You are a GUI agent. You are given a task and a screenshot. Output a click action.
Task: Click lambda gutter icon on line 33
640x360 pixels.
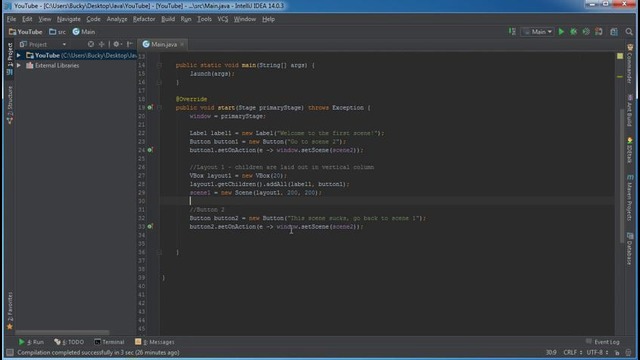tap(150, 226)
